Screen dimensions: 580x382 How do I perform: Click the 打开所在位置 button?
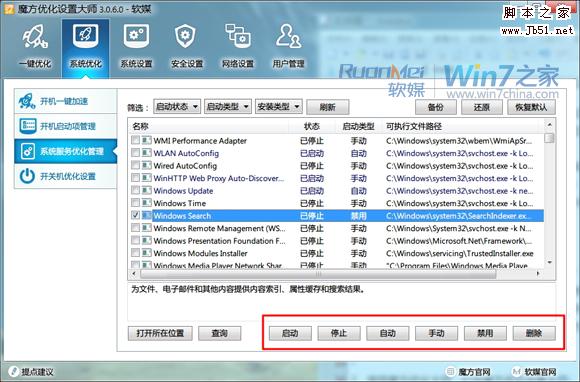click(160, 333)
